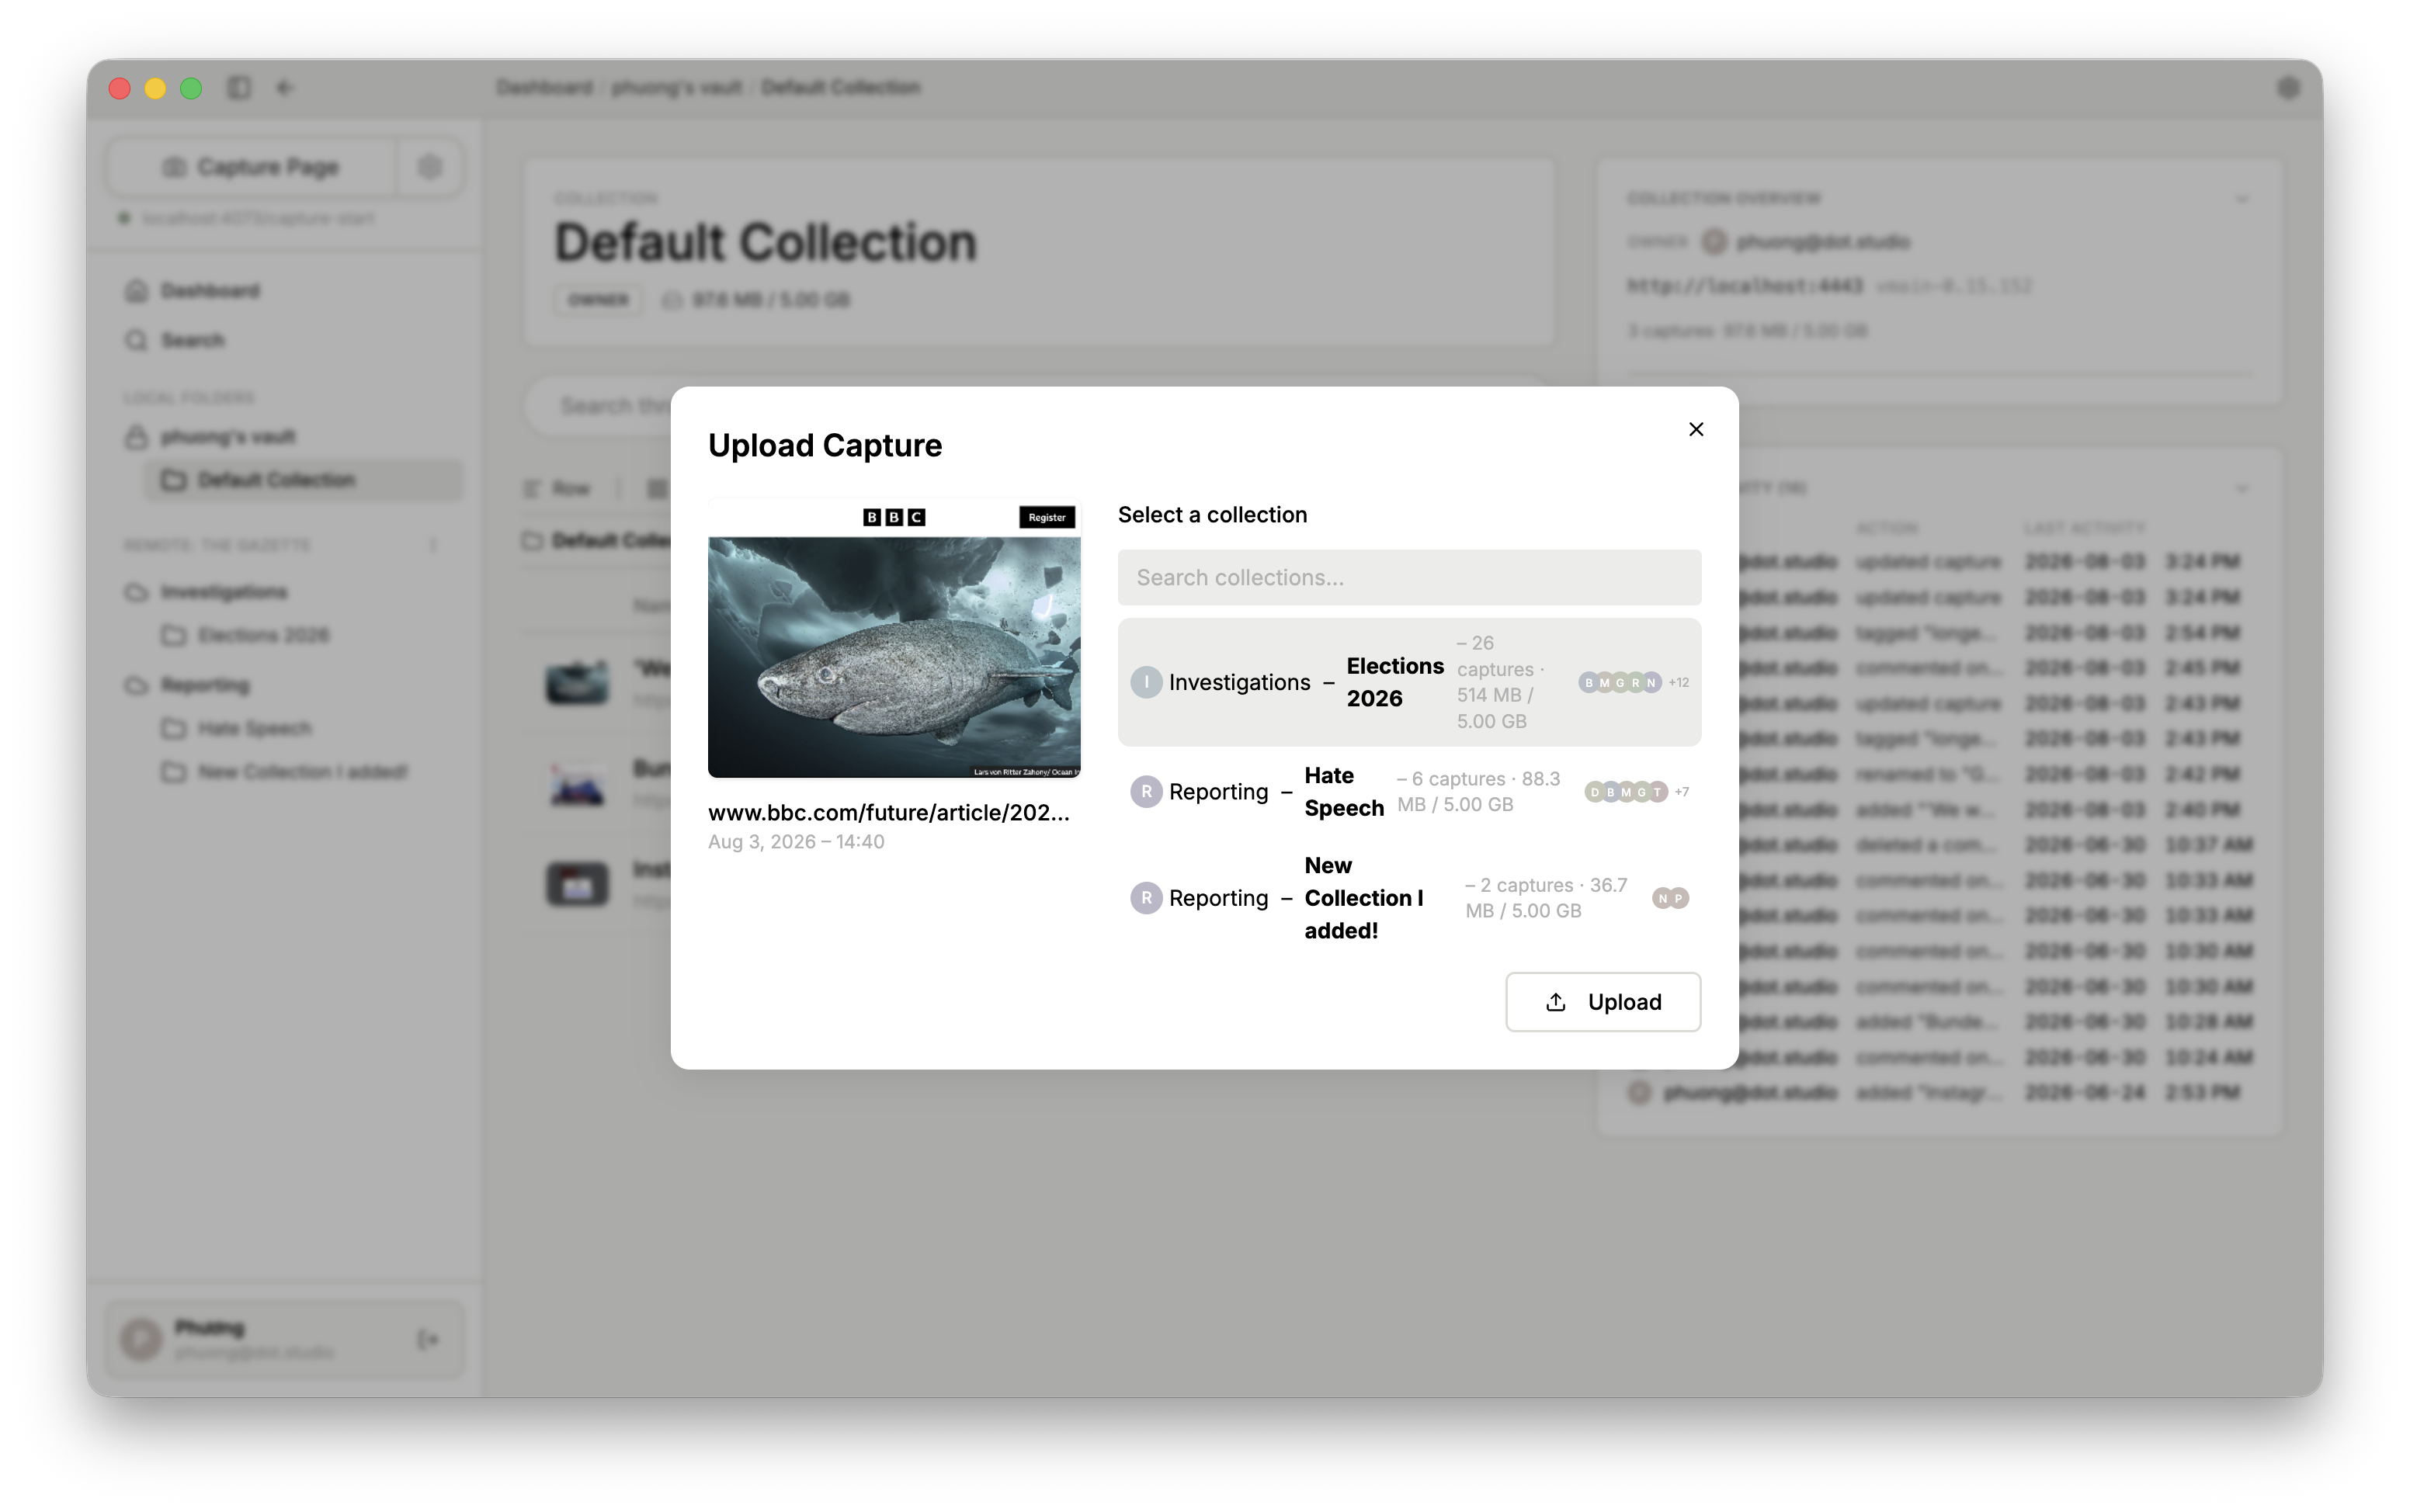Collapse the Collection Overview panel chevron
Screen dimensions: 2410x1512
[2241, 198]
